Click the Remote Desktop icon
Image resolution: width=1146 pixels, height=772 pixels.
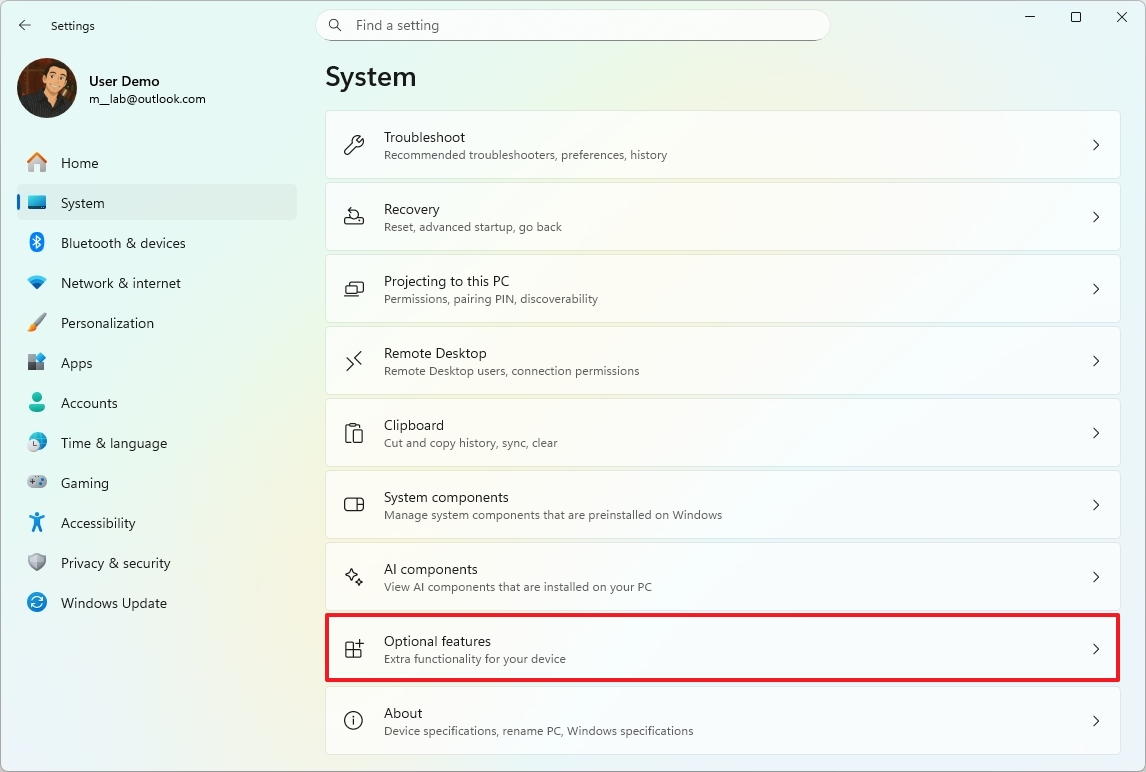pyautogui.click(x=354, y=361)
